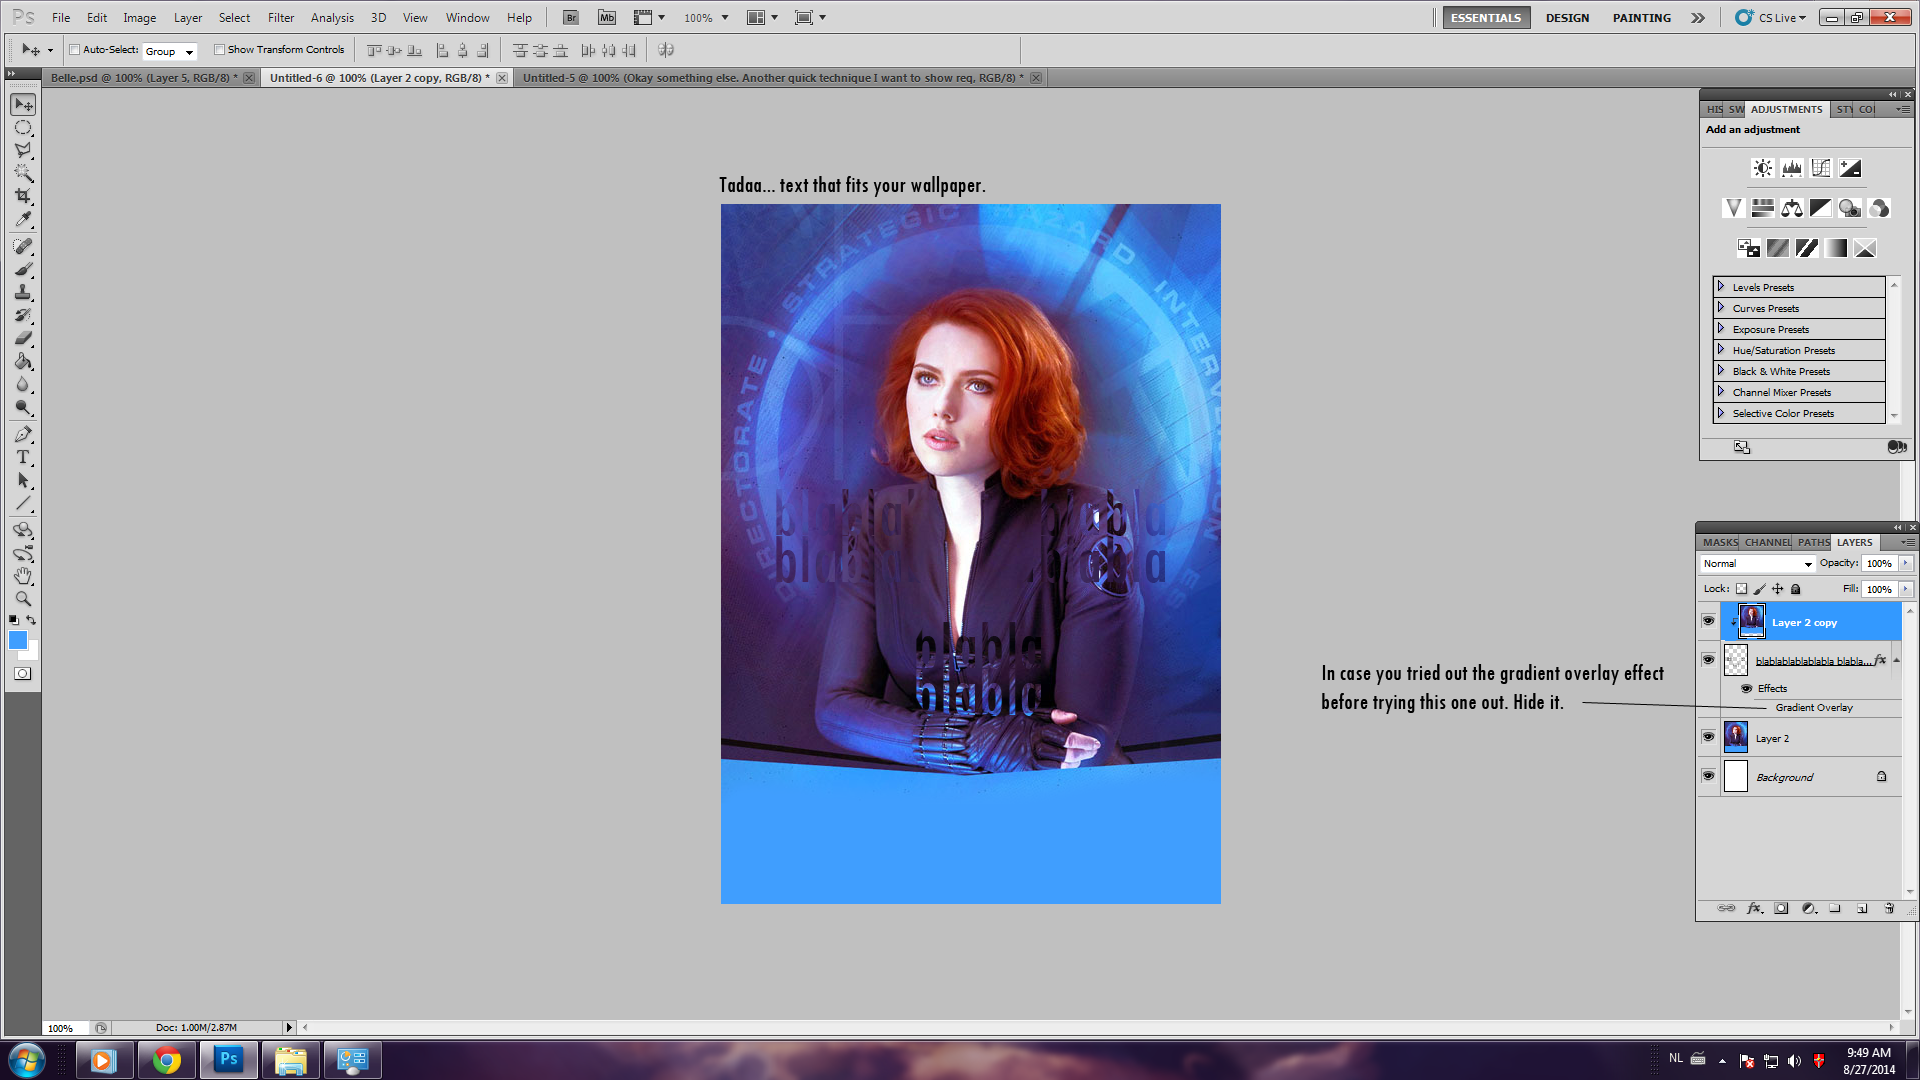This screenshot has width=1920, height=1080.
Task: Click the status bar zoom percentage field
Action: pyautogui.click(x=64, y=1028)
